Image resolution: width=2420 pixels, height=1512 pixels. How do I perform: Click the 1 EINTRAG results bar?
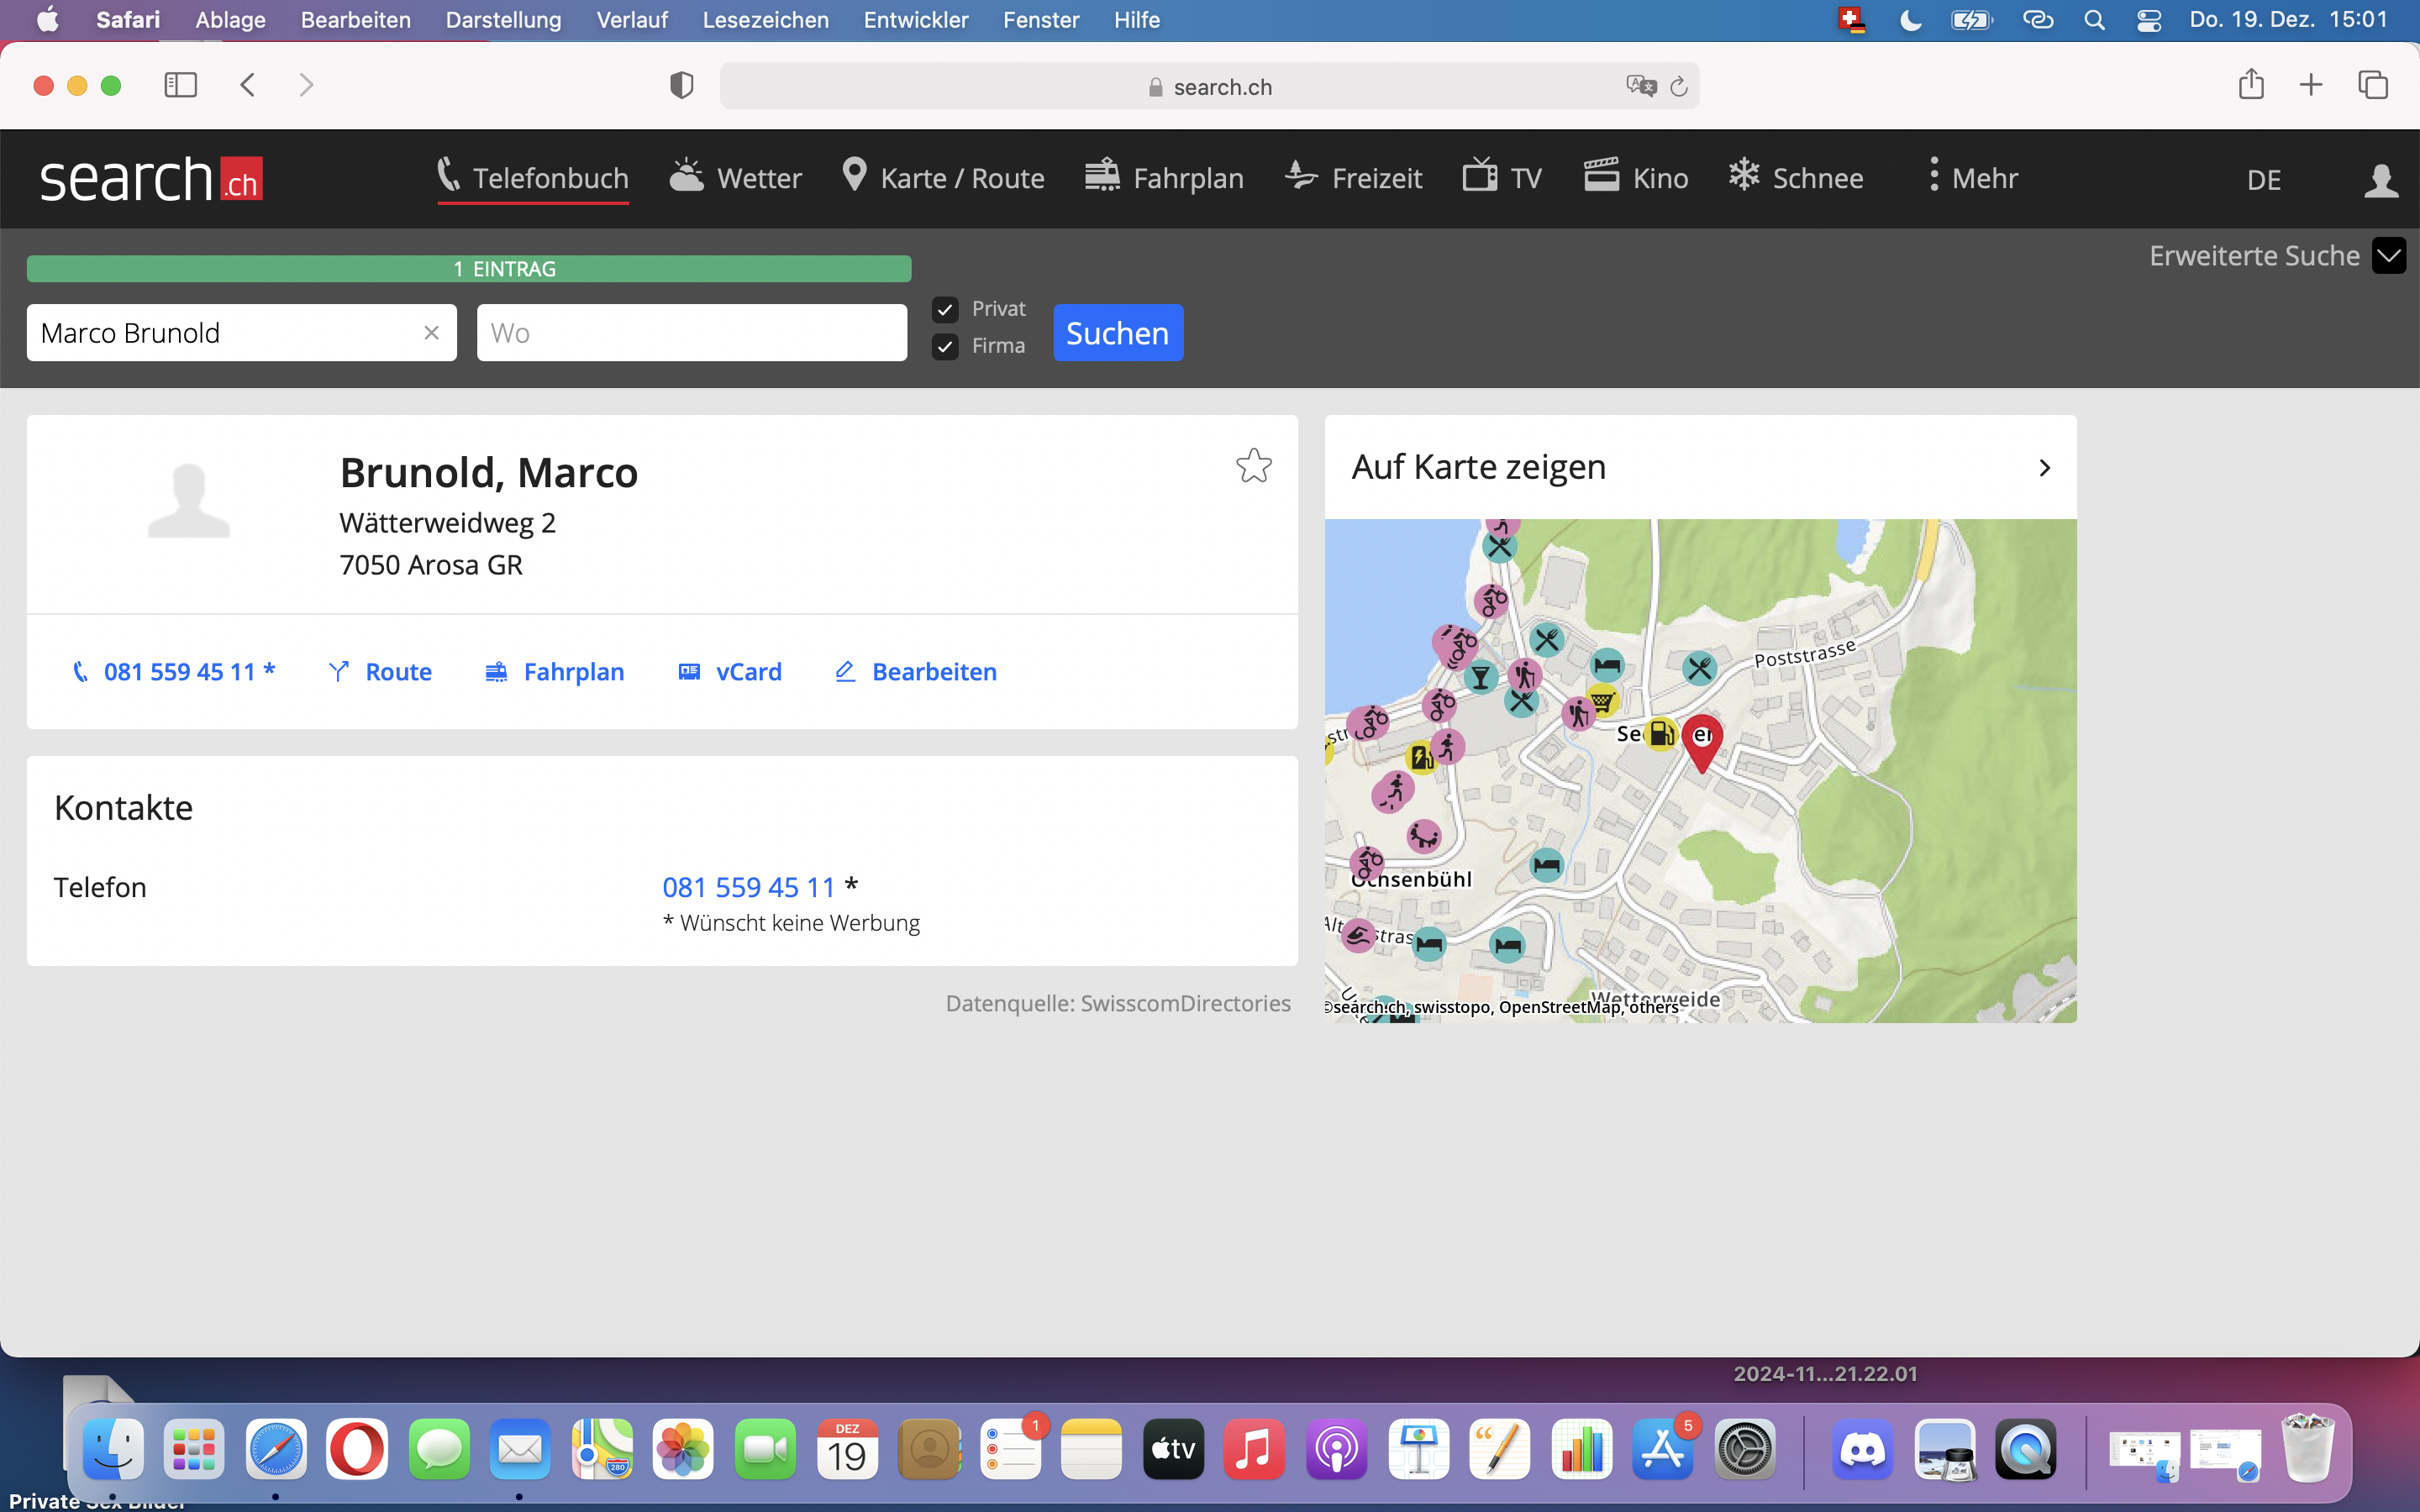coord(469,269)
